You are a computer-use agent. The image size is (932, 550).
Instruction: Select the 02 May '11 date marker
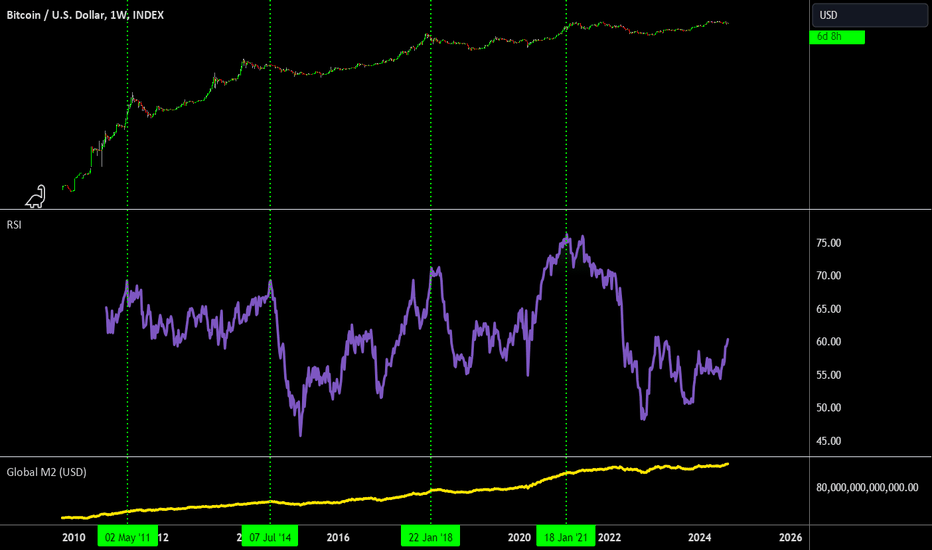point(128,537)
